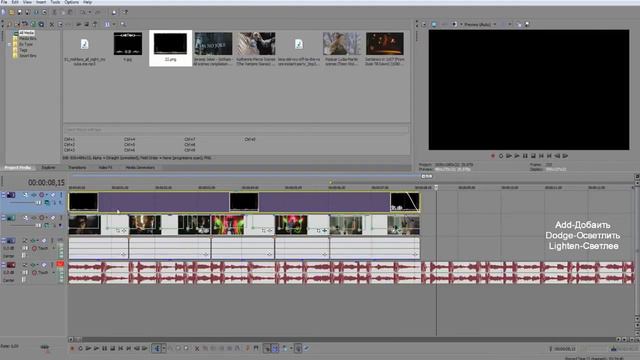The width and height of the screenshot is (640, 360).
Task: Click the Pause button under the preview
Action: click(x=525, y=156)
